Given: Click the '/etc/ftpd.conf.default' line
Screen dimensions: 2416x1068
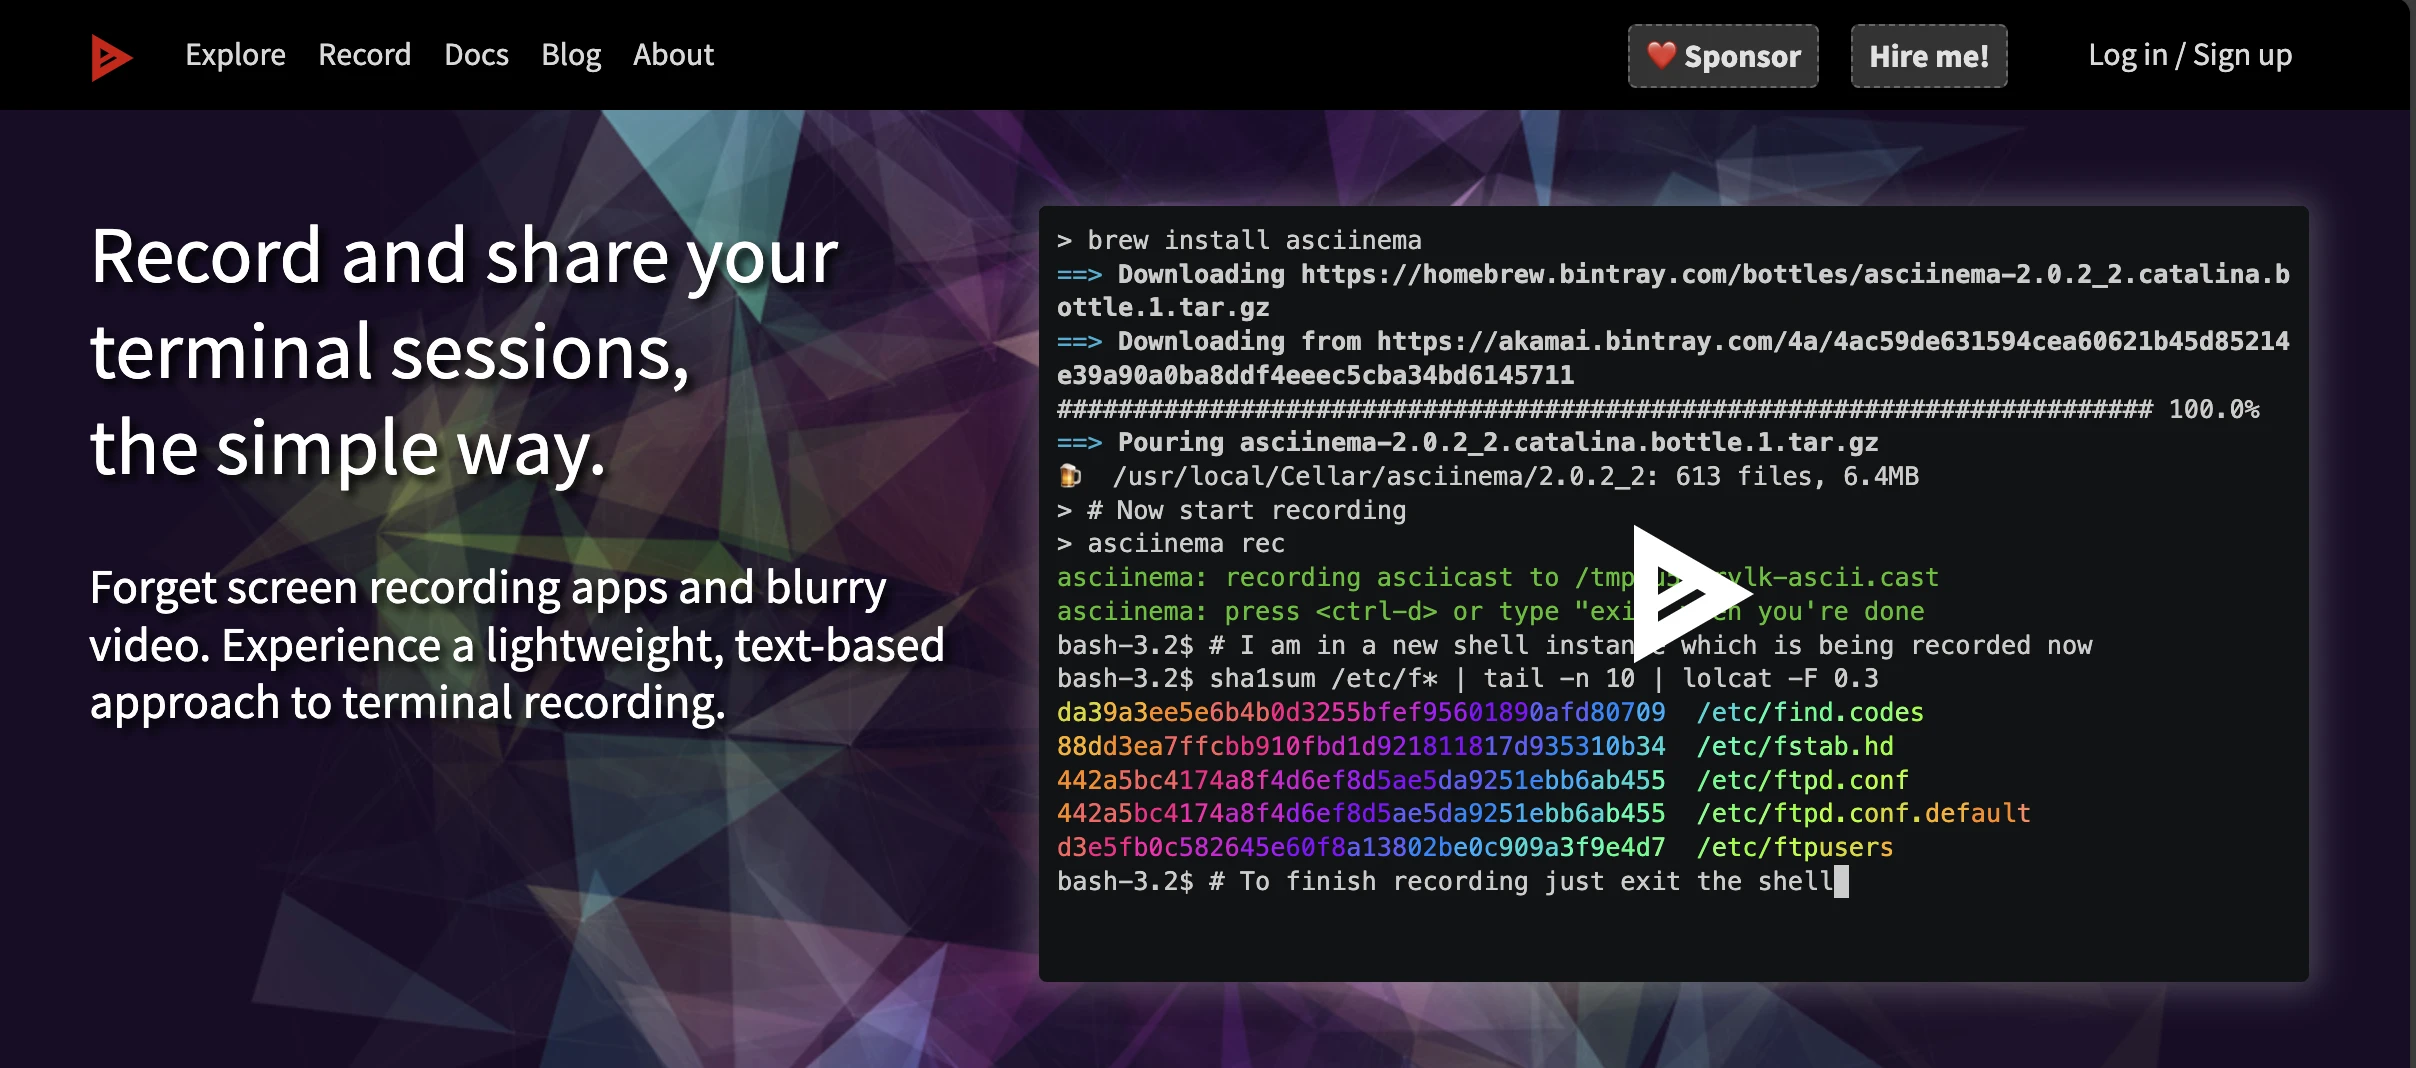Looking at the screenshot, I should (x=1544, y=814).
